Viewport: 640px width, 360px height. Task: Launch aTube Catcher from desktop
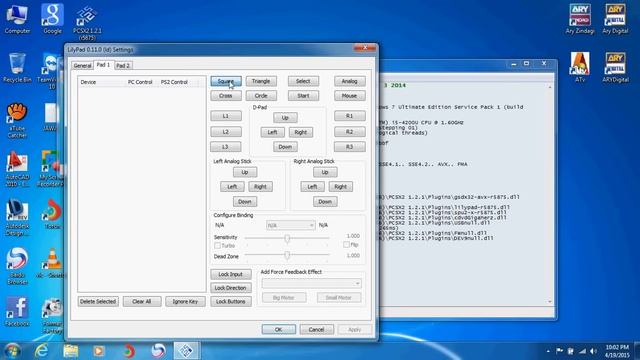click(x=17, y=120)
